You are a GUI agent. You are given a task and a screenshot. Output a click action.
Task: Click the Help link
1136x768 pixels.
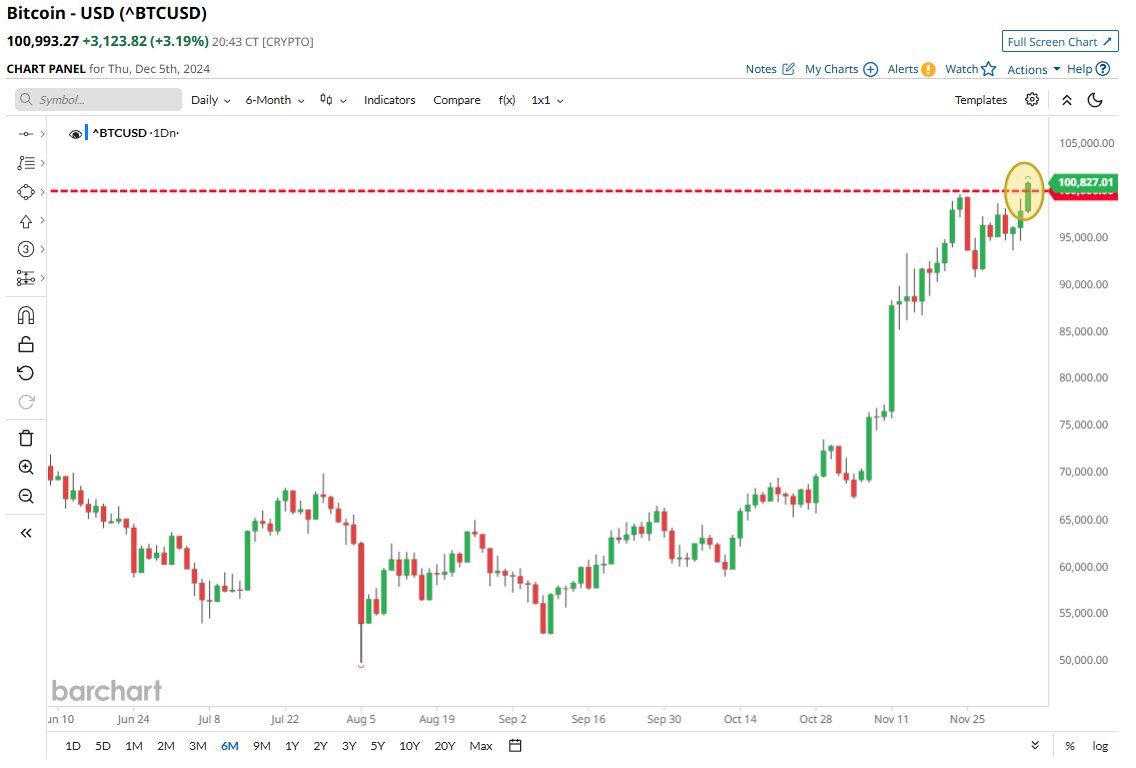point(1079,69)
